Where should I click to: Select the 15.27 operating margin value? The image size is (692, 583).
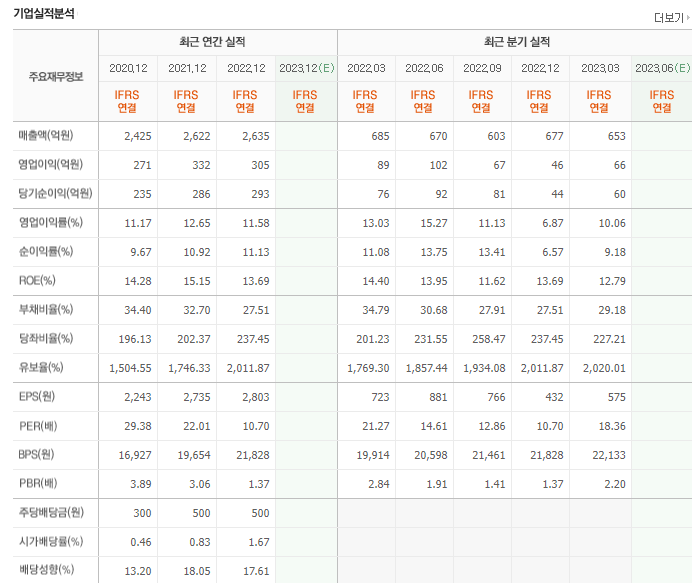(x=434, y=223)
